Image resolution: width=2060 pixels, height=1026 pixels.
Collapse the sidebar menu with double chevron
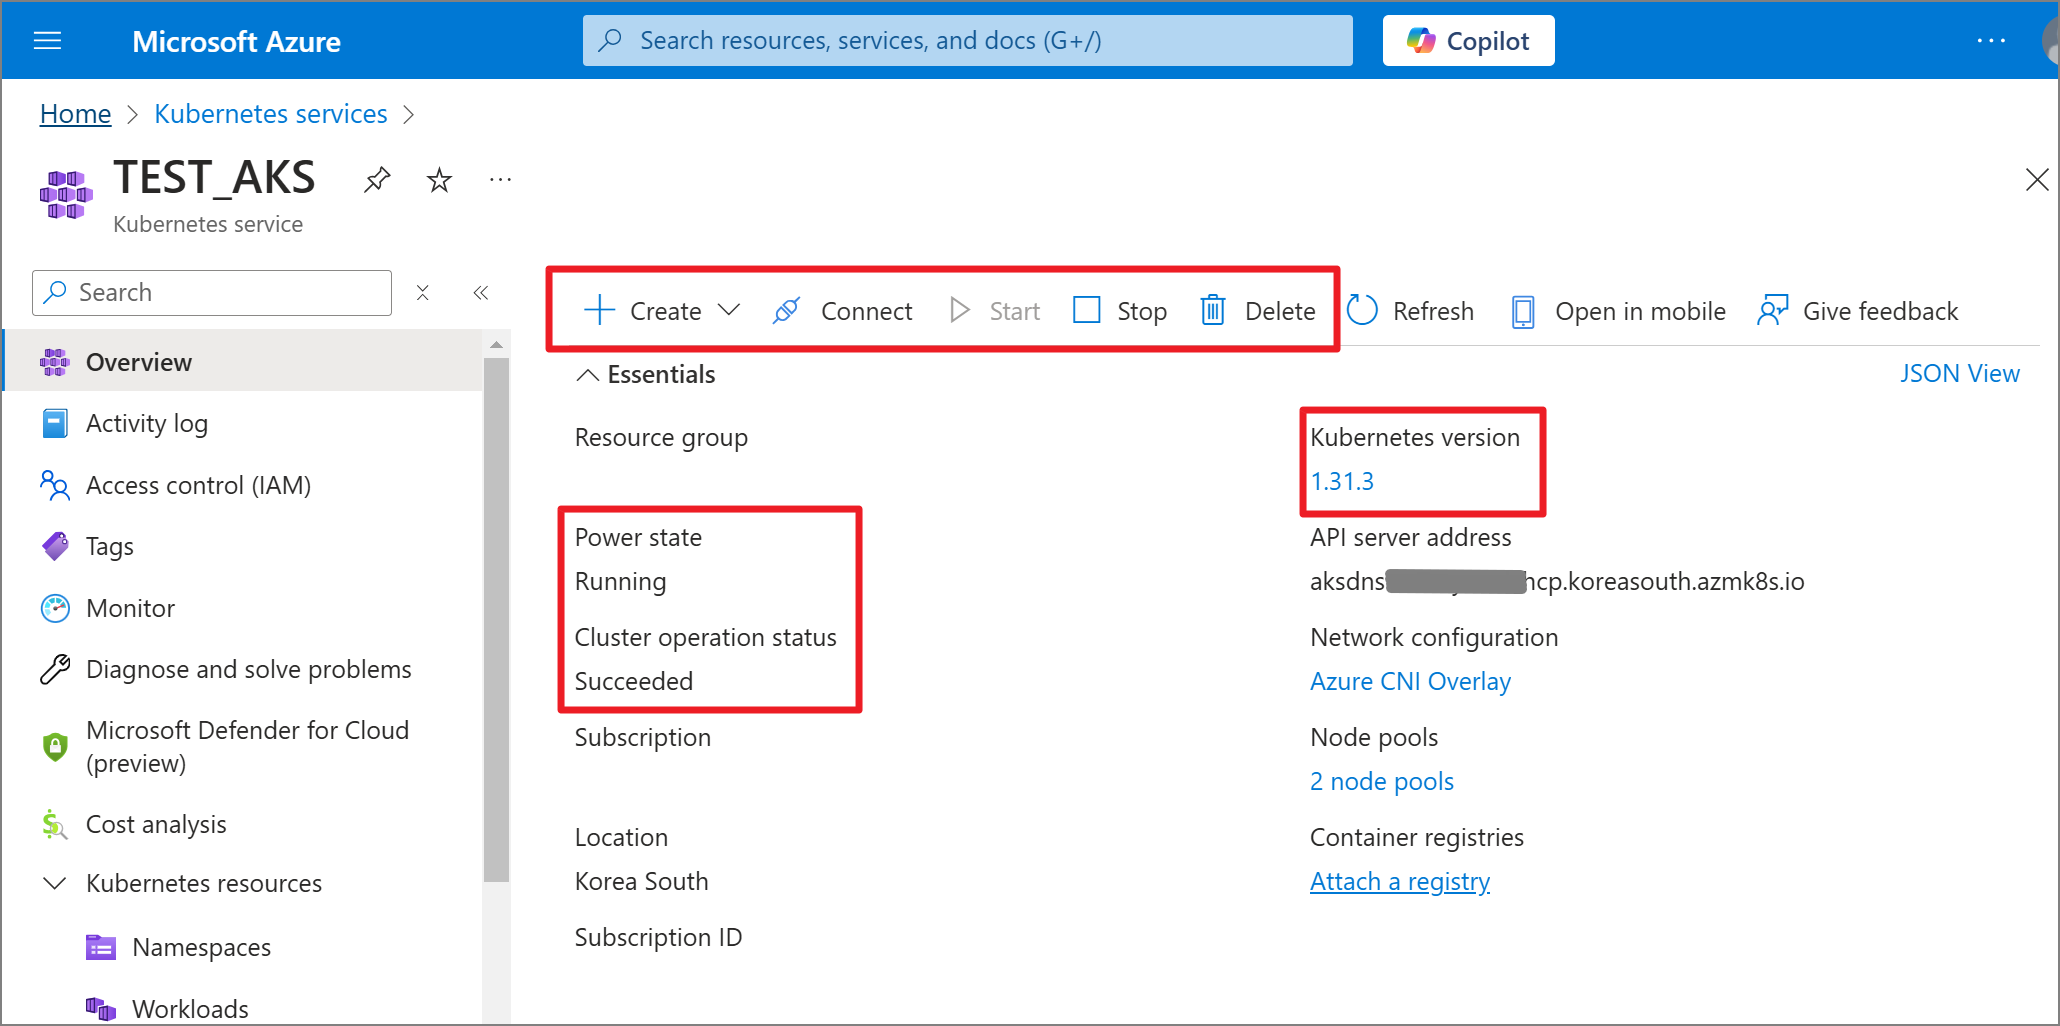click(x=481, y=293)
